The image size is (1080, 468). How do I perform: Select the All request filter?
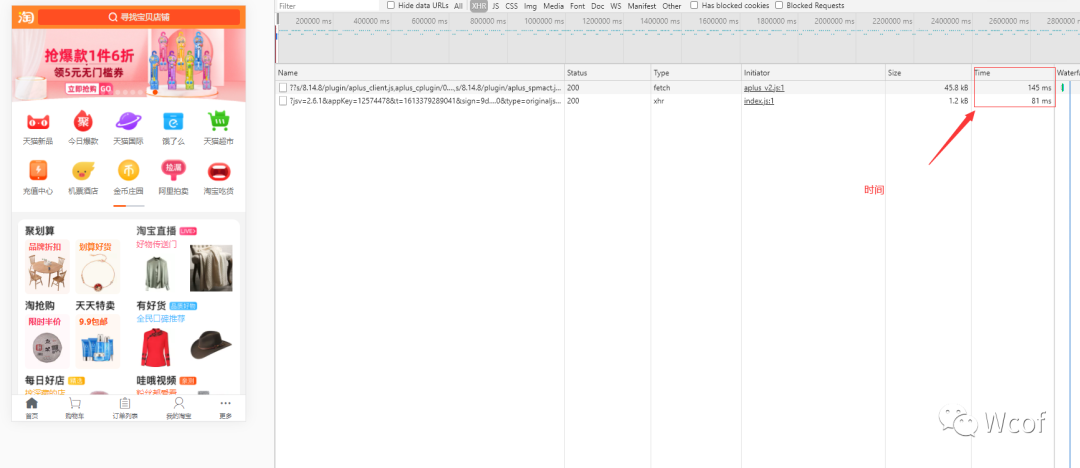[458, 6]
